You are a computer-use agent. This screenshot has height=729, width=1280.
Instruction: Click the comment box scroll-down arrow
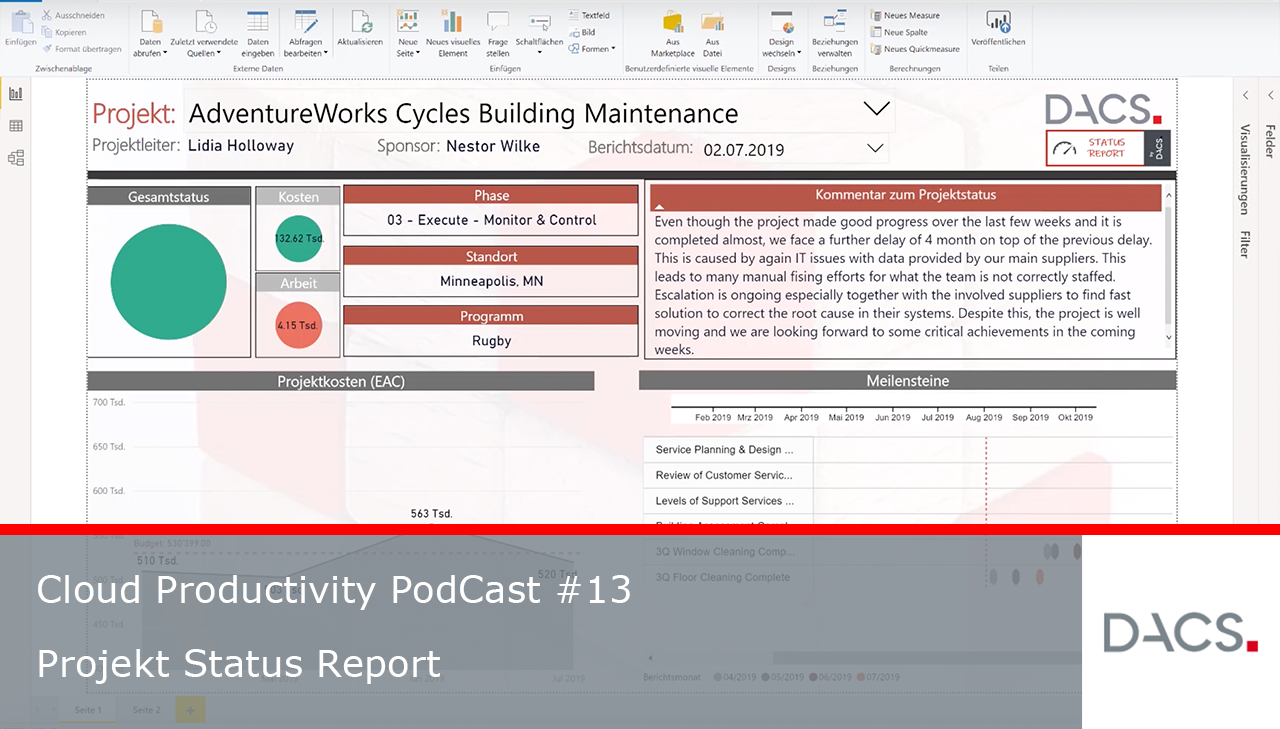coord(1170,338)
